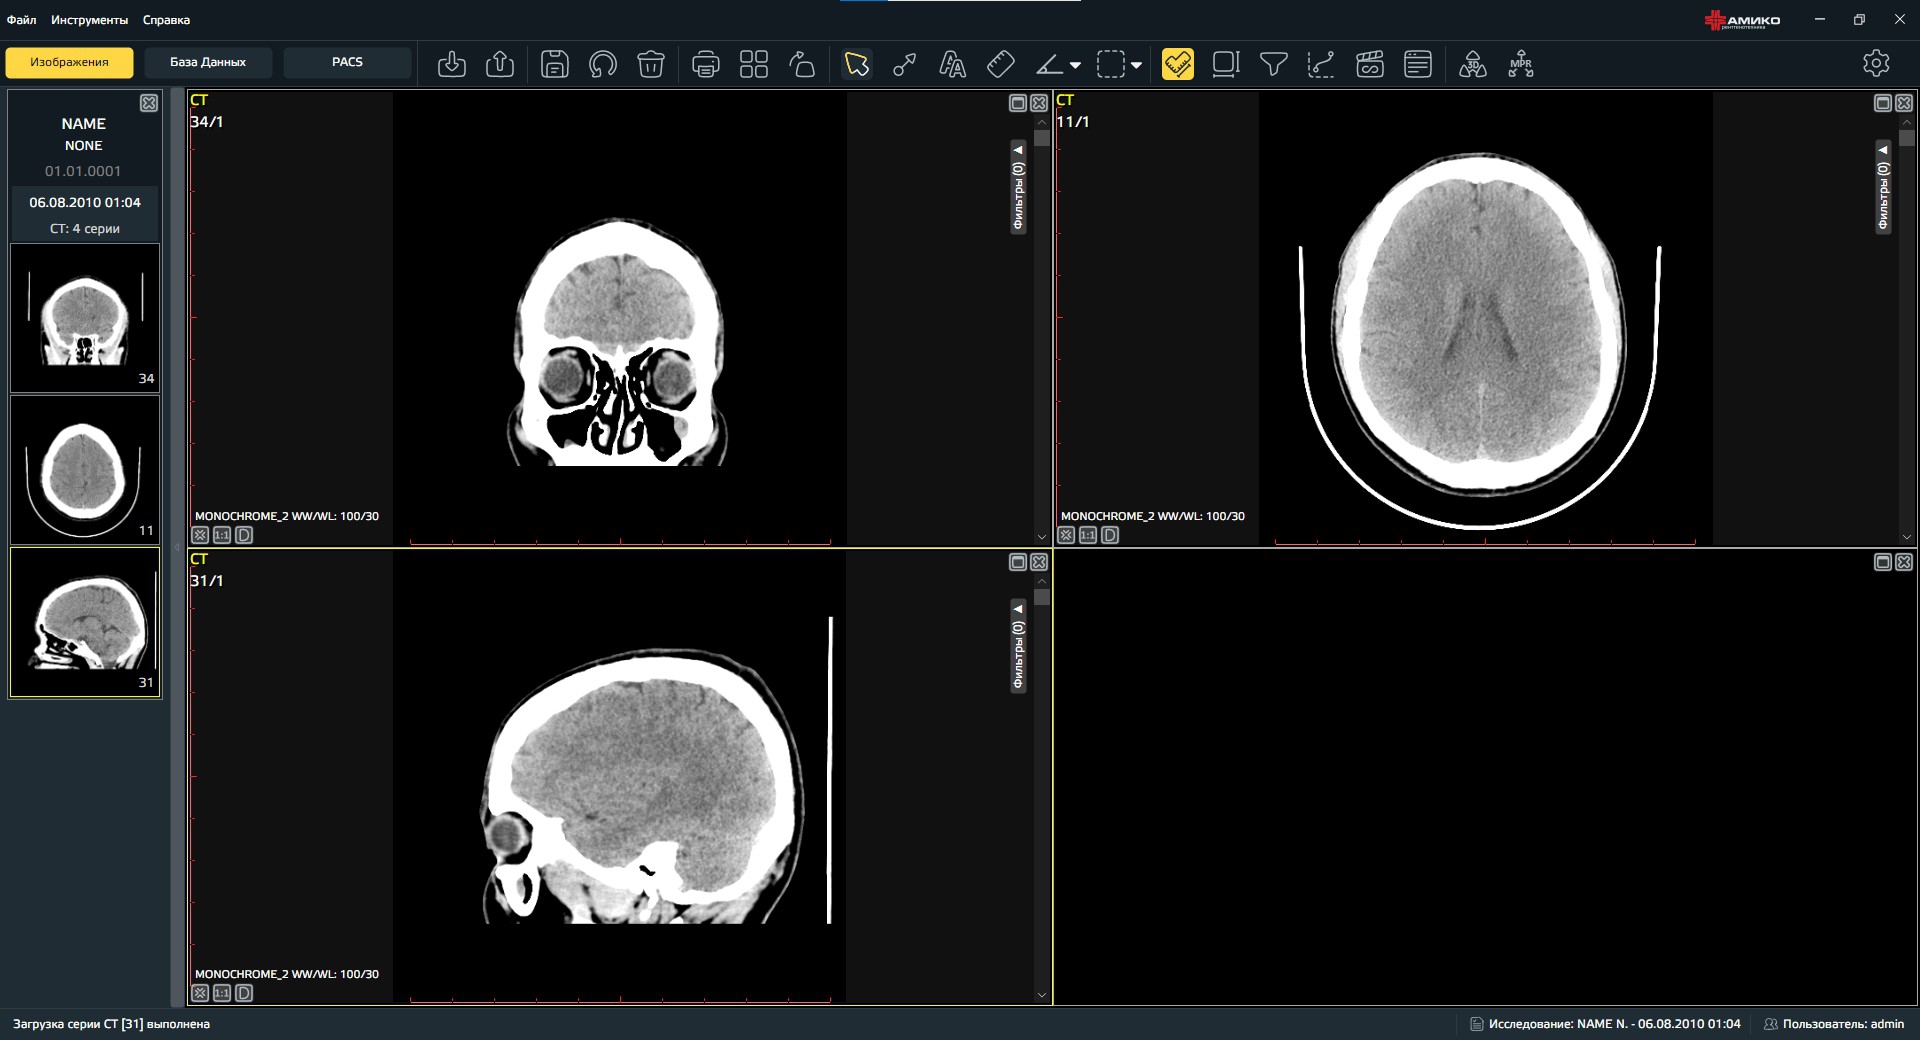
Task: Click fit-to-window icon in 34/1 viewport
Action: point(200,535)
